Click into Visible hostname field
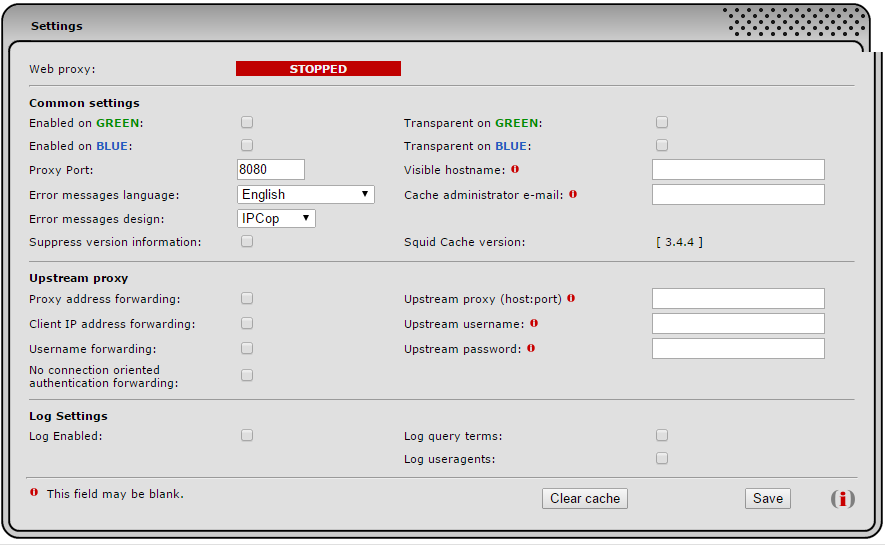 click(x=738, y=169)
